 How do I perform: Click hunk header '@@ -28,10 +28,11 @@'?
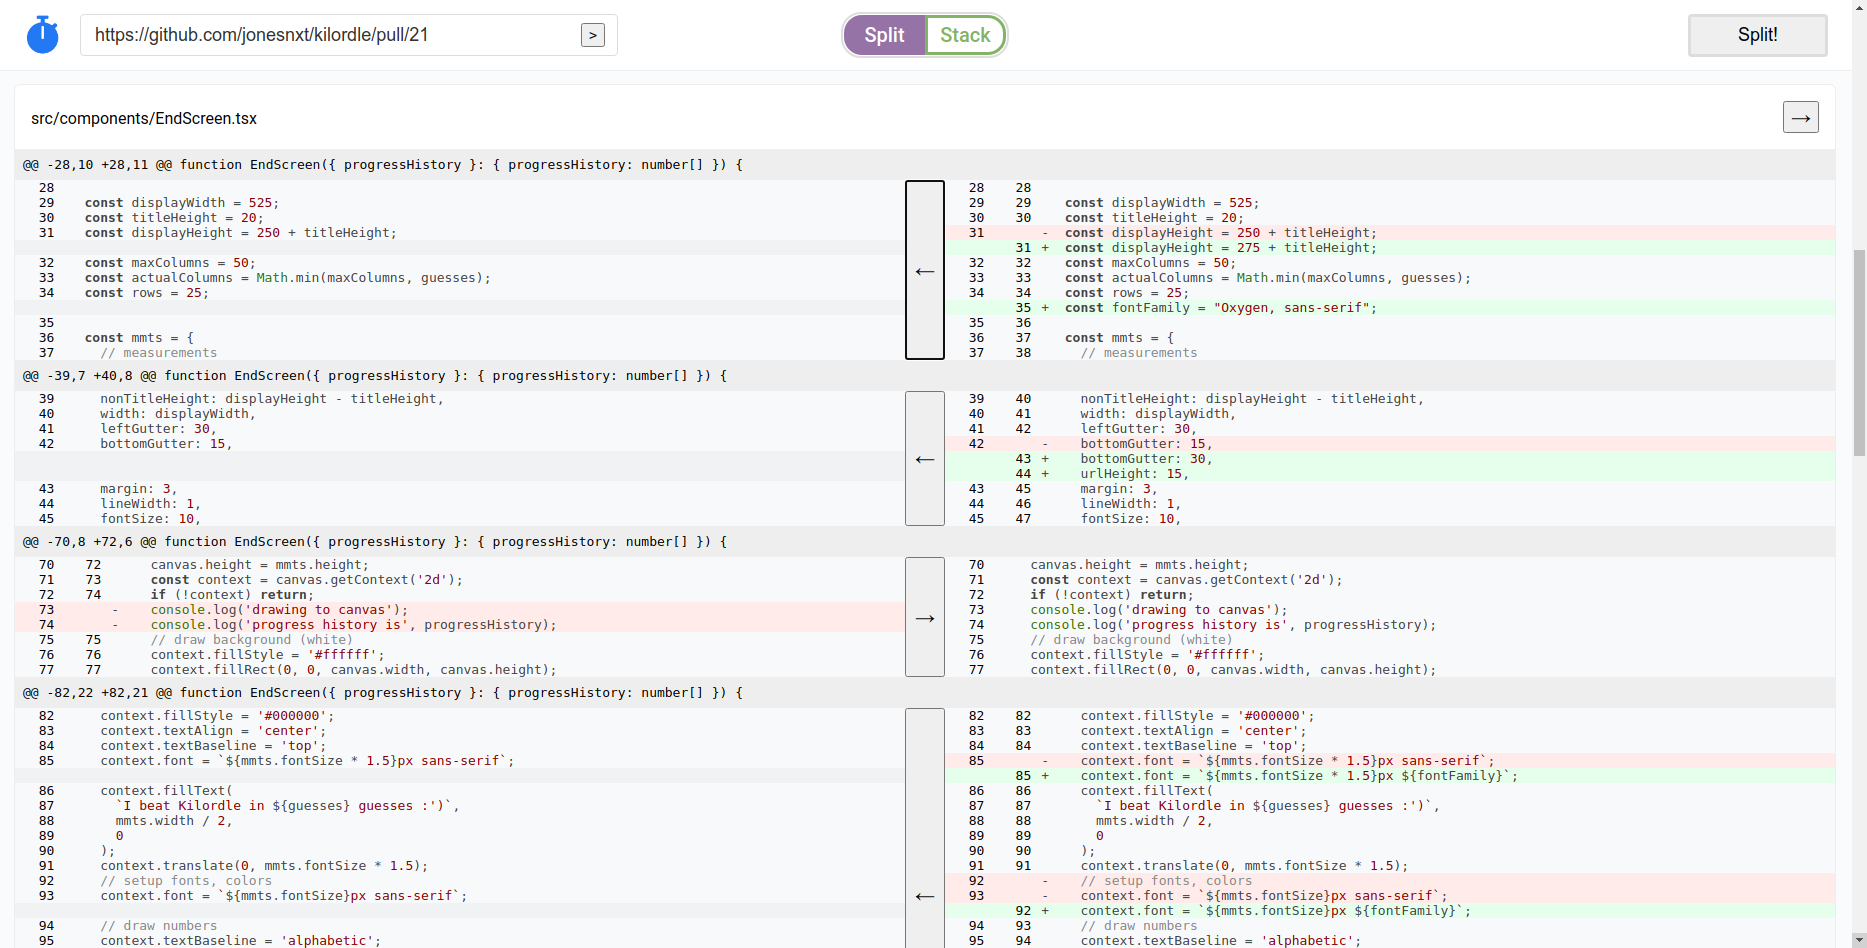point(925,165)
